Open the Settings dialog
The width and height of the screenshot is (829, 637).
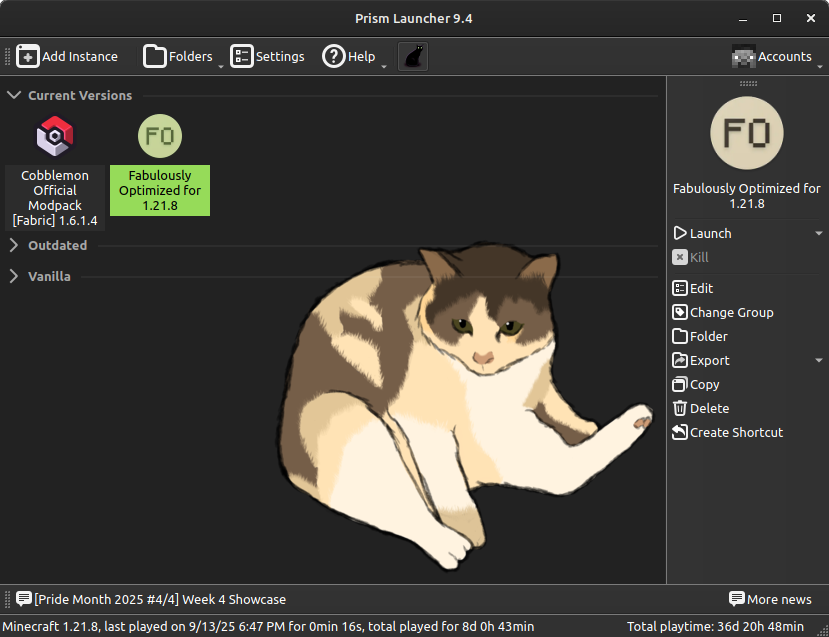click(x=267, y=57)
